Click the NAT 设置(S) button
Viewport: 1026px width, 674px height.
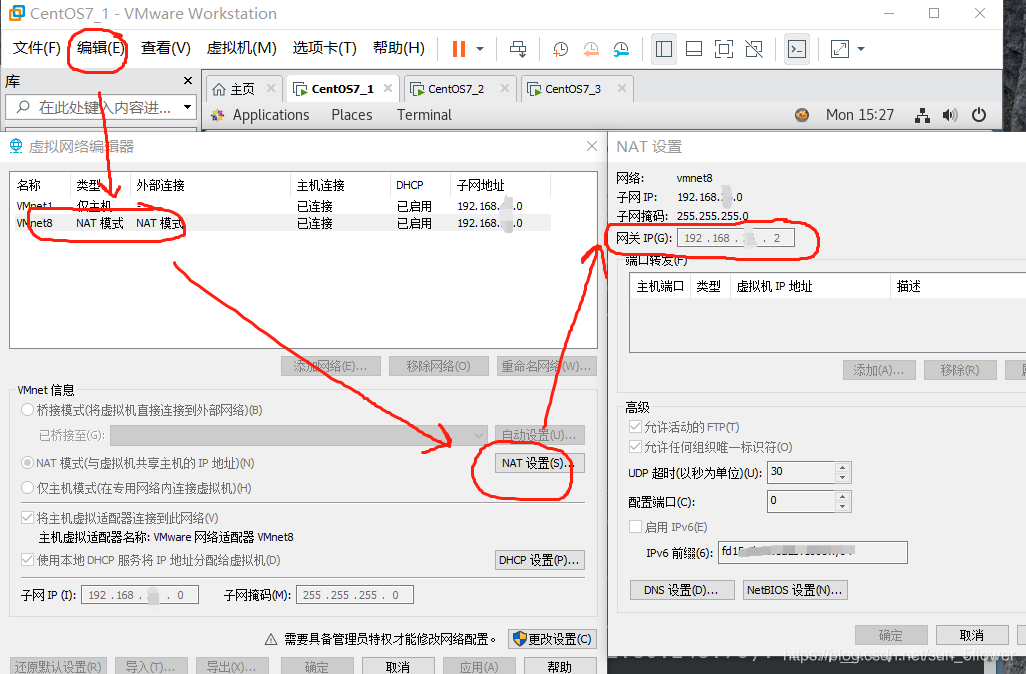[x=539, y=463]
